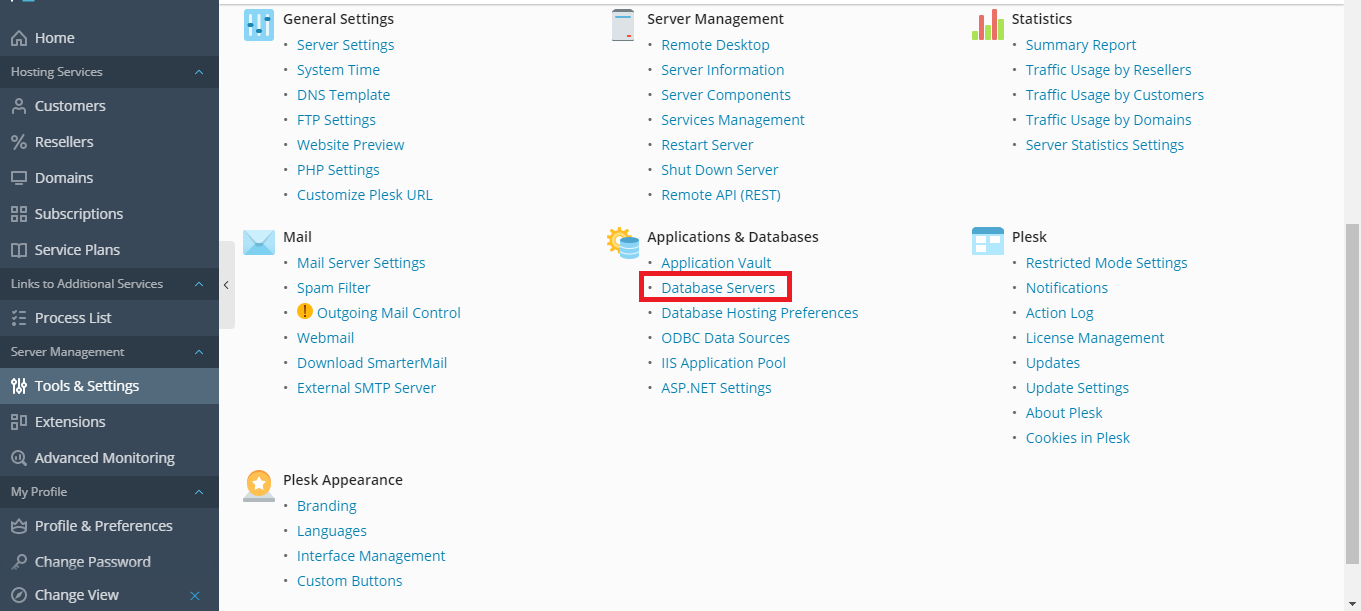Screen dimensions: 1361x611
Task: Open Customers in the sidebar
Action: 109,106
